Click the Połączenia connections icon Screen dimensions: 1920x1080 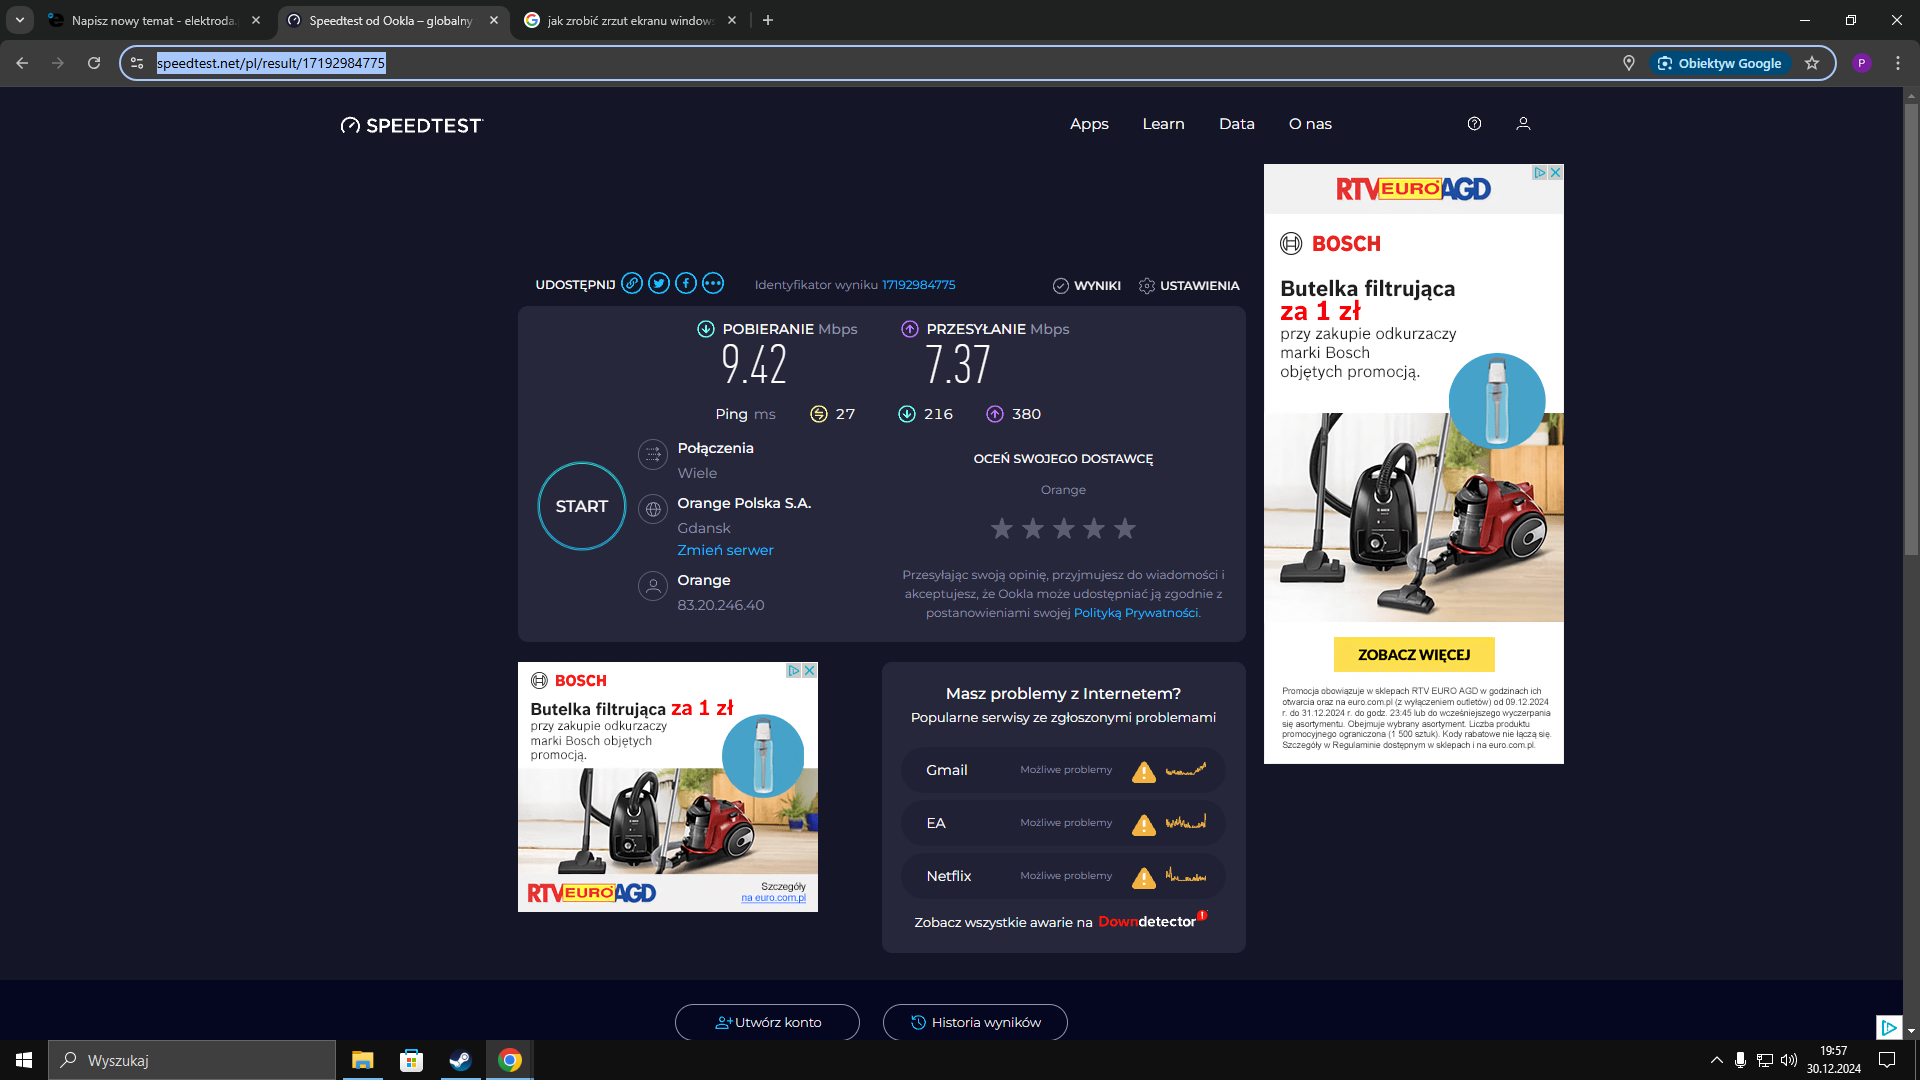coord(653,455)
